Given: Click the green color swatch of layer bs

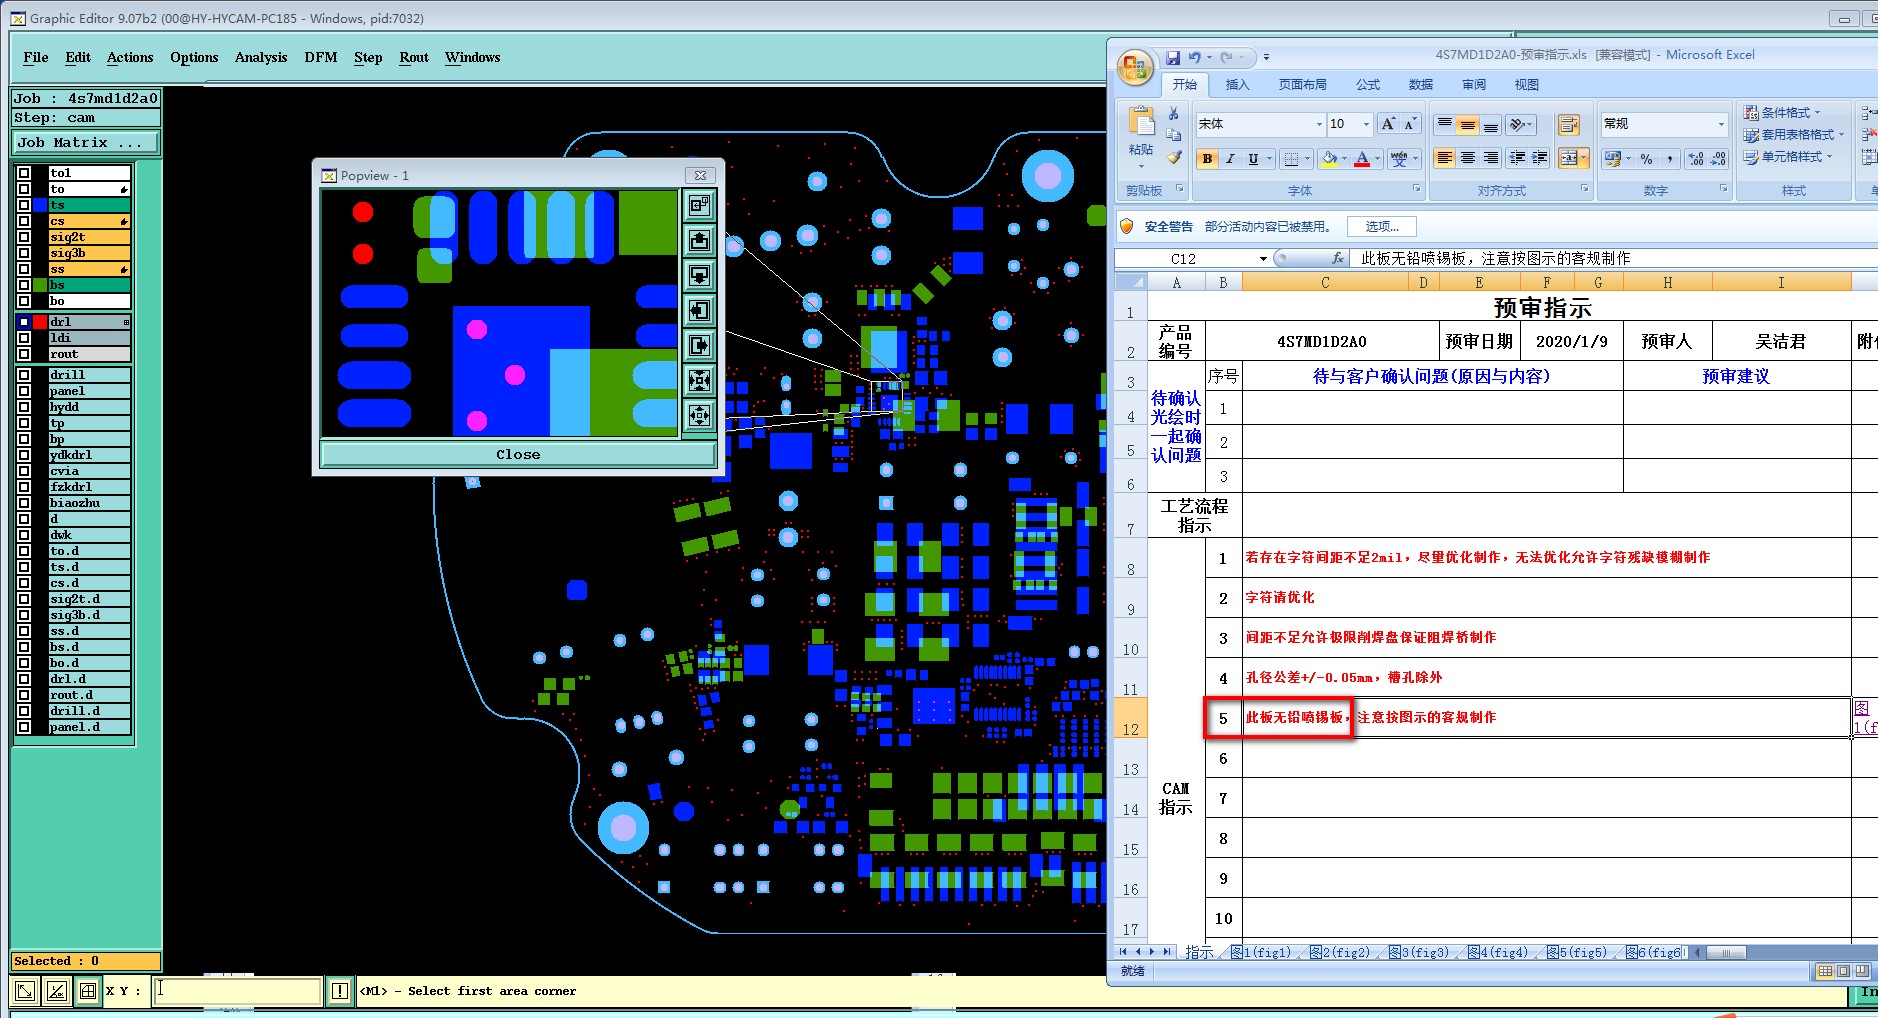Looking at the screenshot, I should click(x=41, y=285).
